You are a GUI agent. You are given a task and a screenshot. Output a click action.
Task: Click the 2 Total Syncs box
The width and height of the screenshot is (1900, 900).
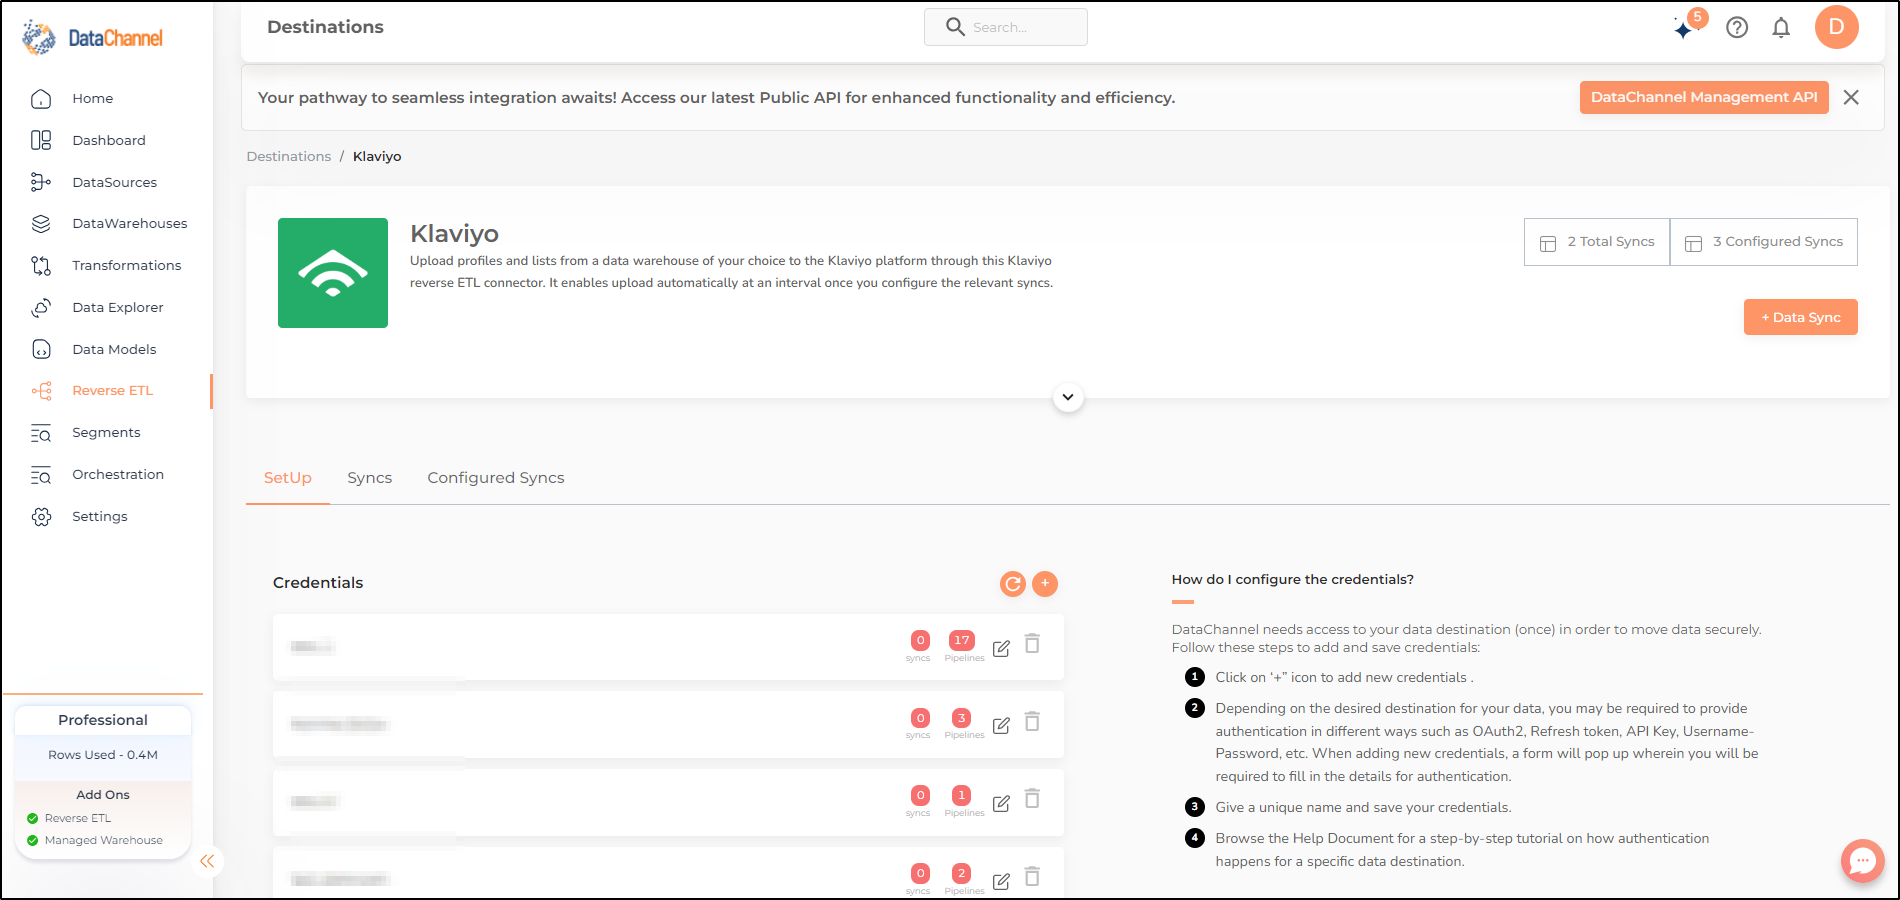(1597, 242)
